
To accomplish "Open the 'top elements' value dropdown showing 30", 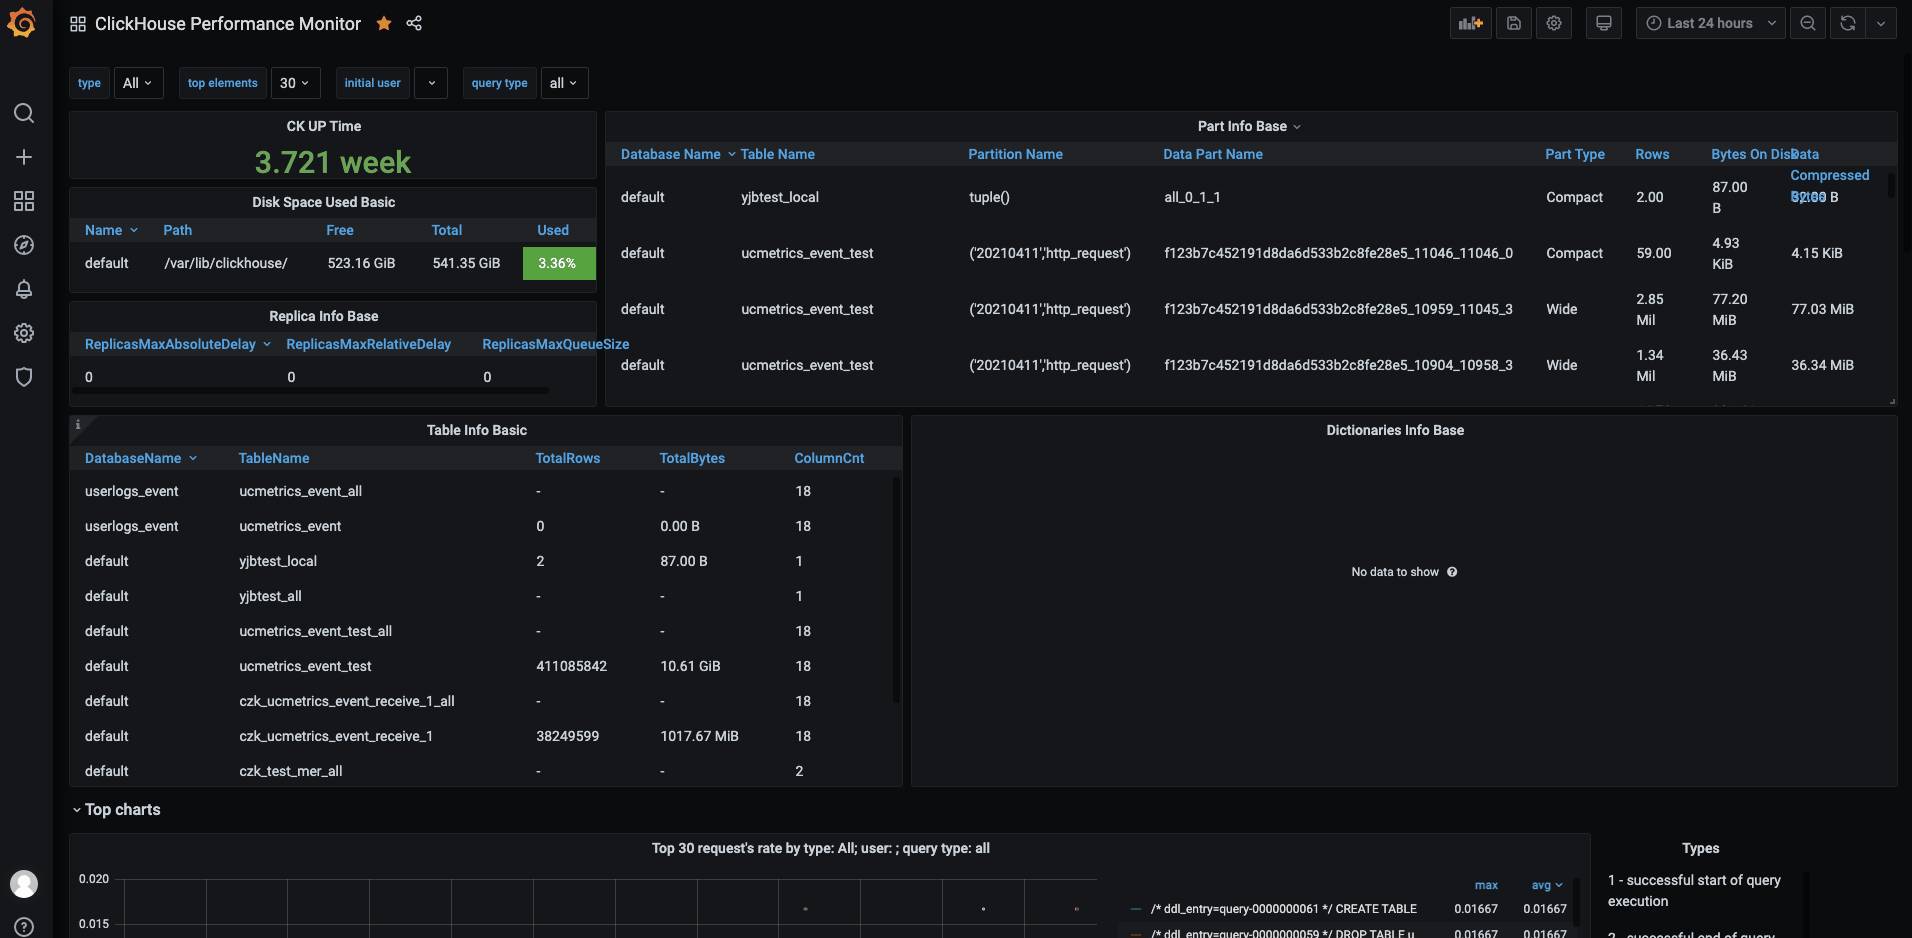I will 295,83.
